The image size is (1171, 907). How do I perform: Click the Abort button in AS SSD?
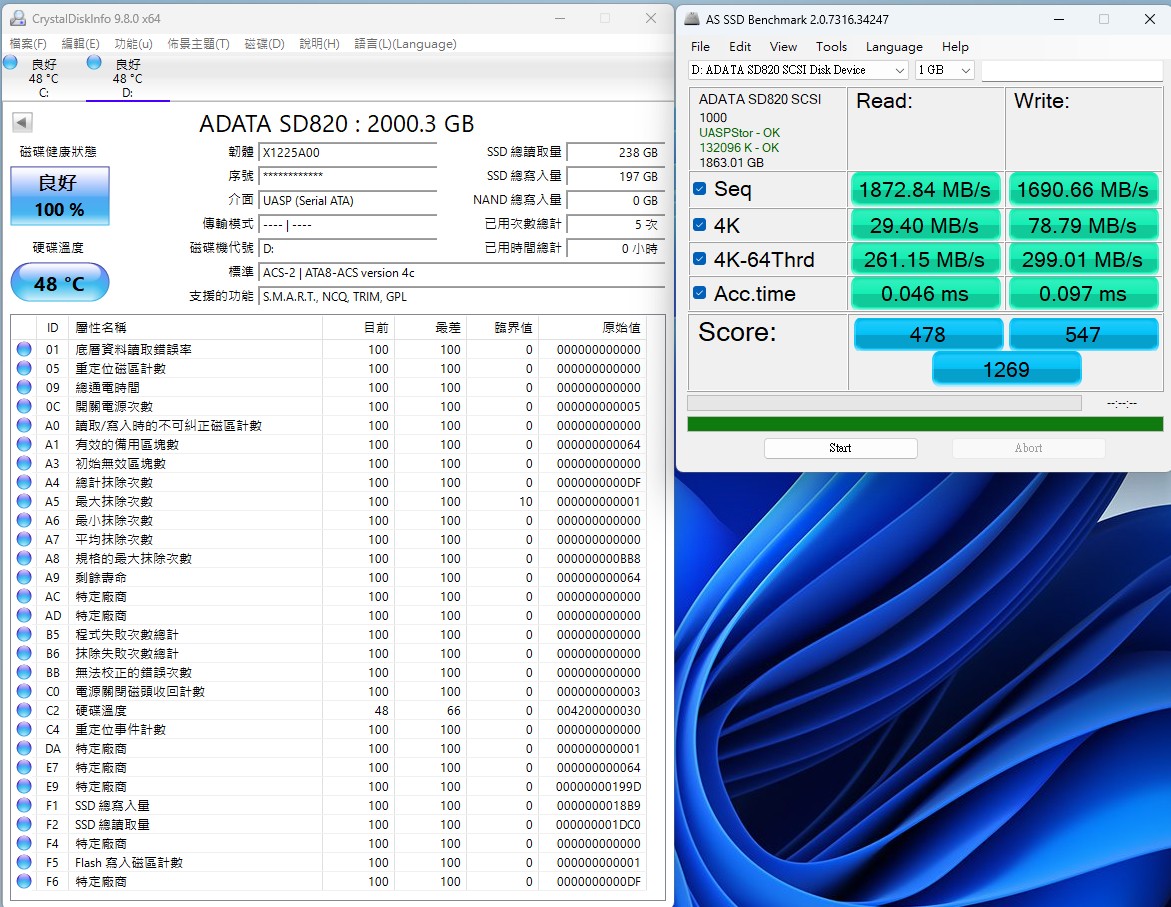point(1028,448)
